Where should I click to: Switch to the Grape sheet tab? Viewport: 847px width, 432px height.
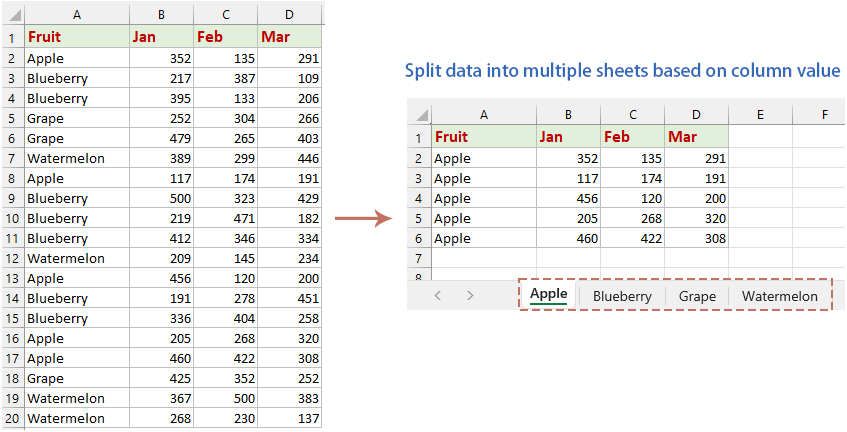pyautogui.click(x=697, y=296)
